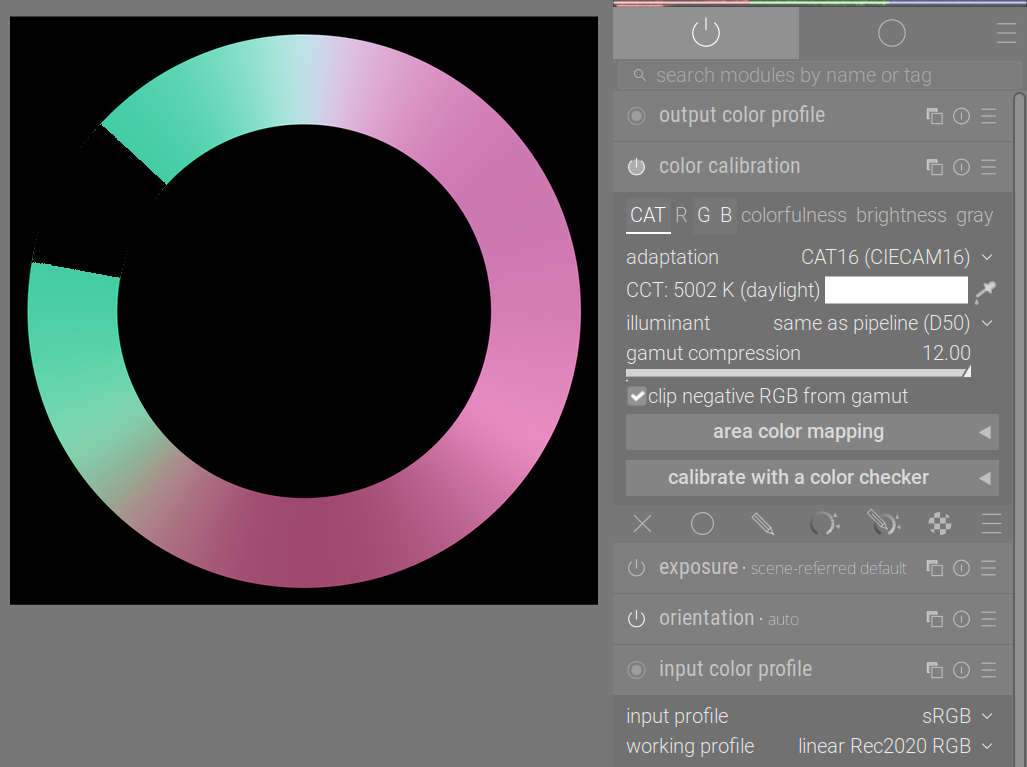Choose the uniform circle mask icon
Screen dimensions: 1027x767
point(702,524)
